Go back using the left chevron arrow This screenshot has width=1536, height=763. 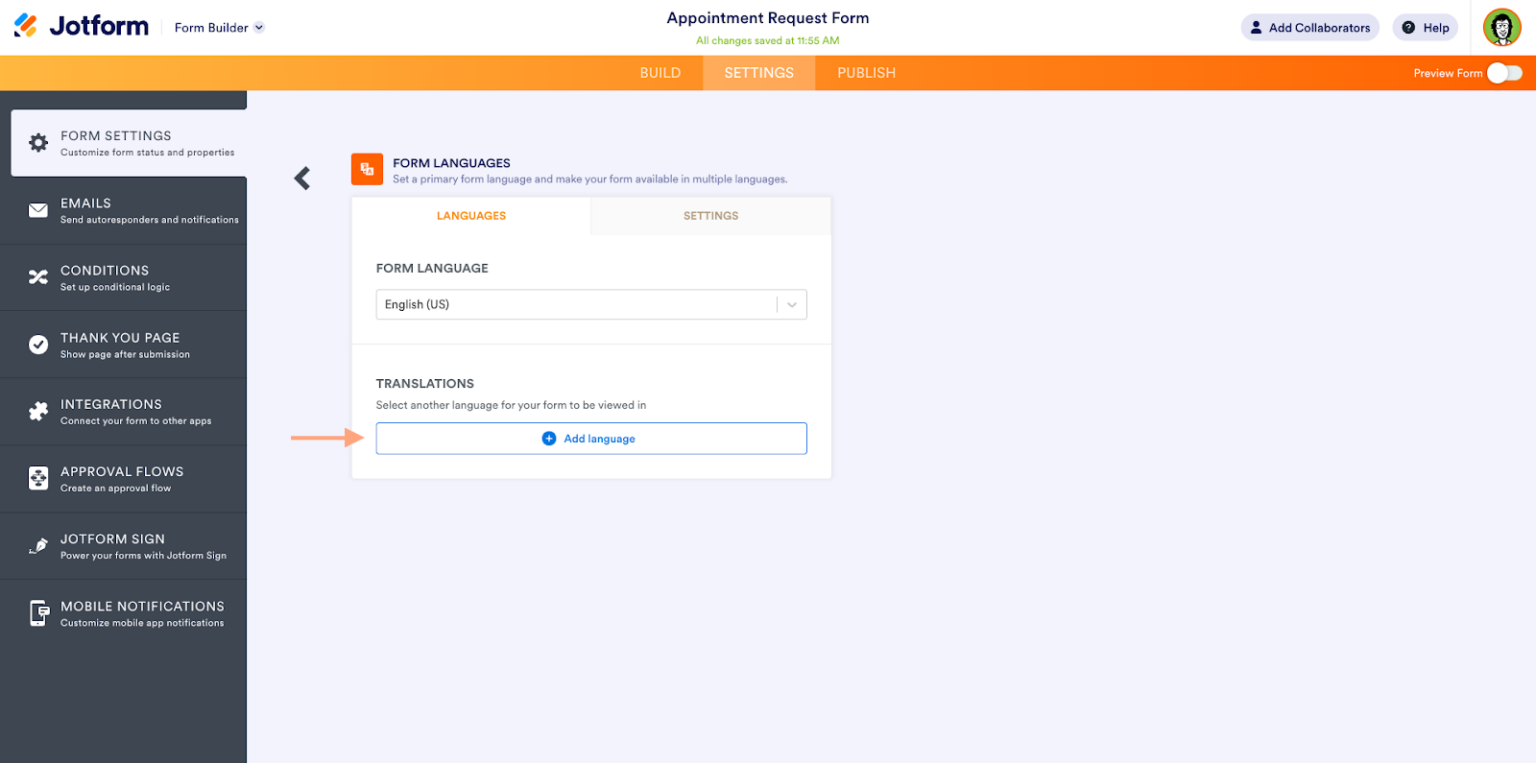[302, 177]
